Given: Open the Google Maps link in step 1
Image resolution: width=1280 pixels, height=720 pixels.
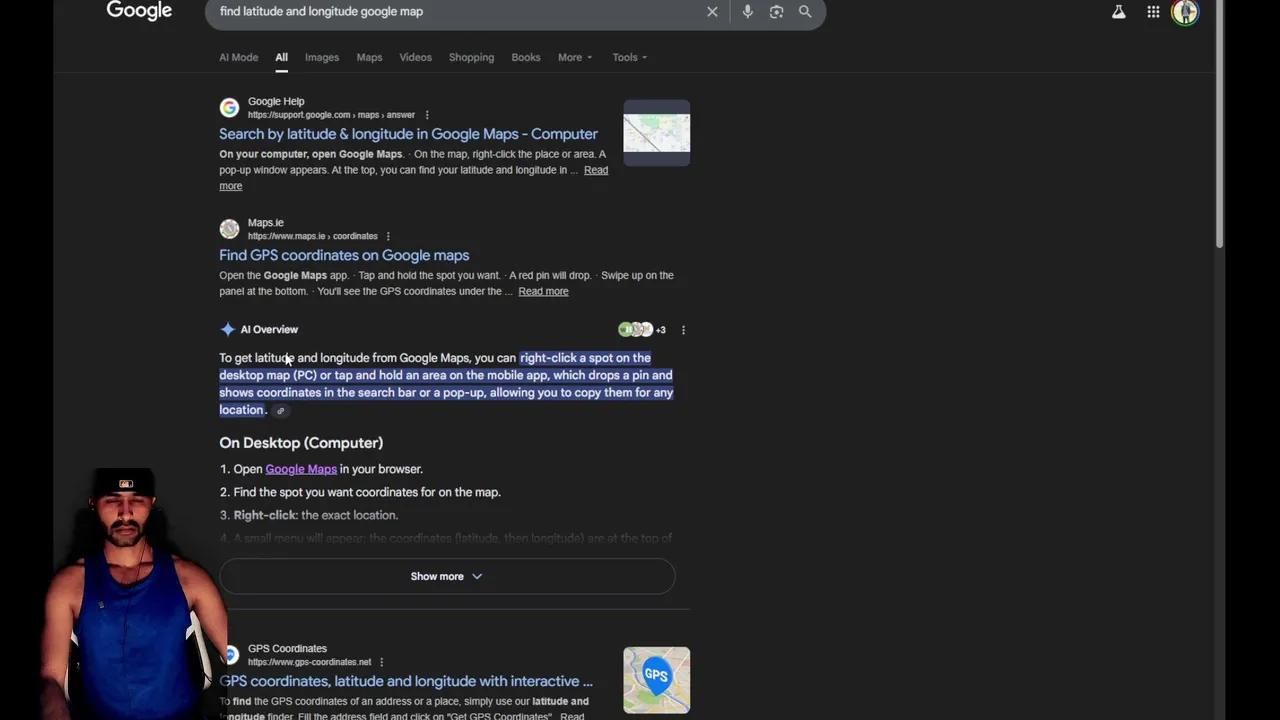Looking at the screenshot, I should [x=301, y=469].
